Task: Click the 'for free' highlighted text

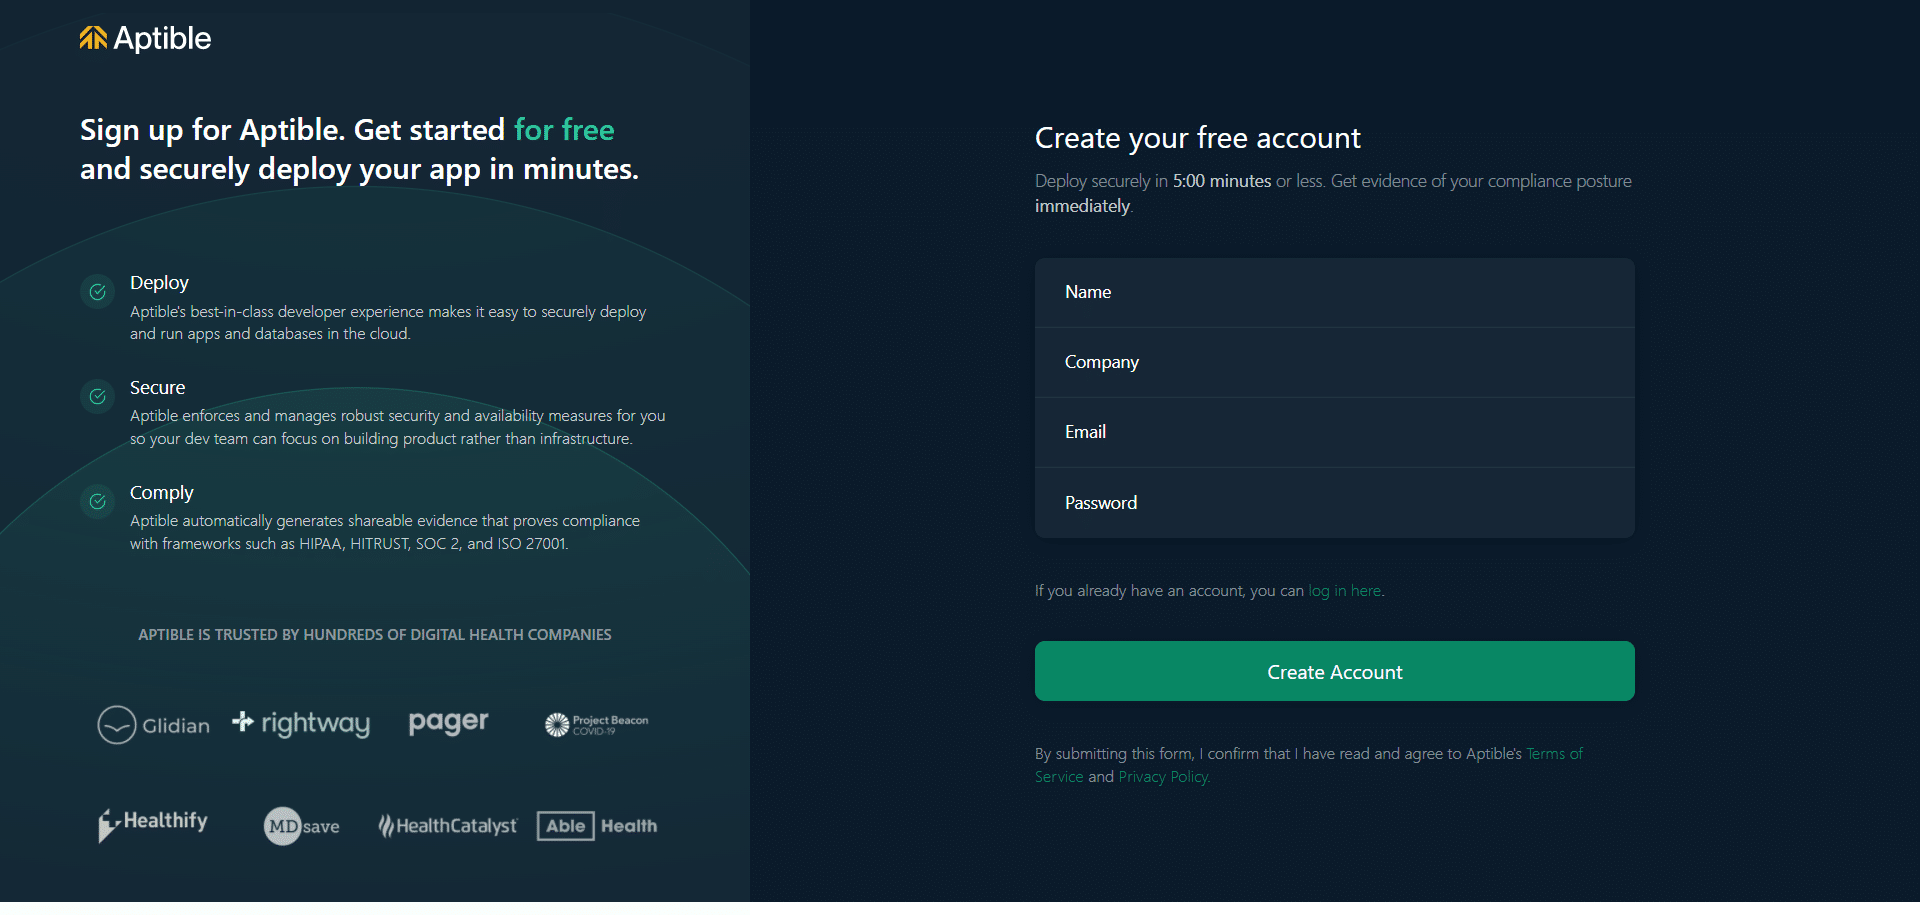Action: (x=564, y=130)
